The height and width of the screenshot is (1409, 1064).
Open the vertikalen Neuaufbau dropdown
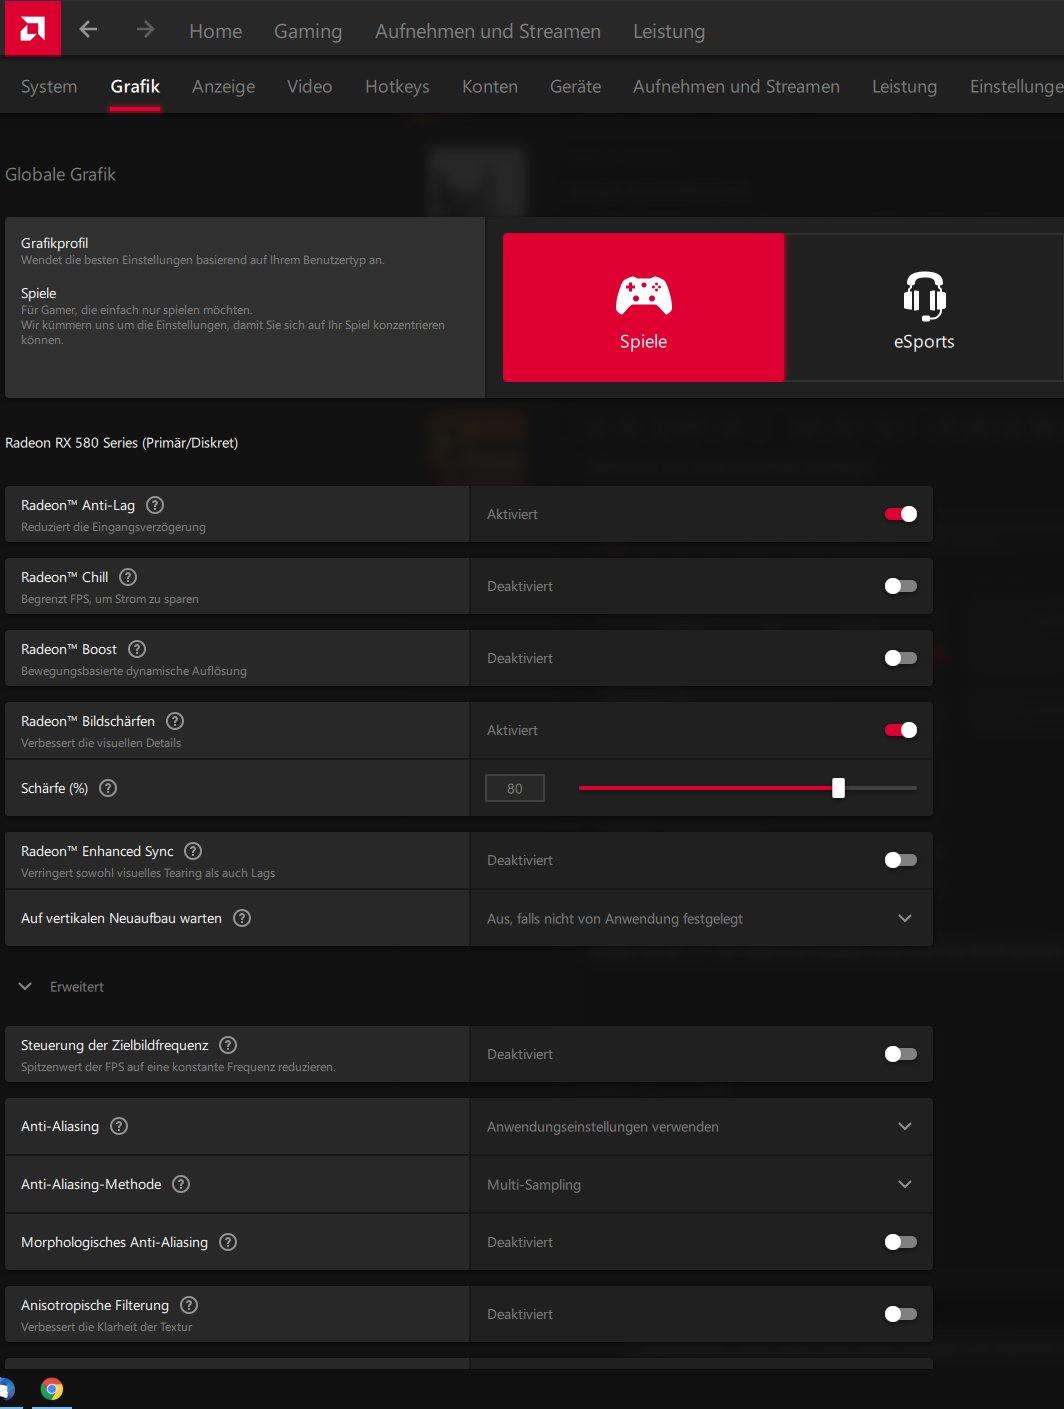point(701,918)
